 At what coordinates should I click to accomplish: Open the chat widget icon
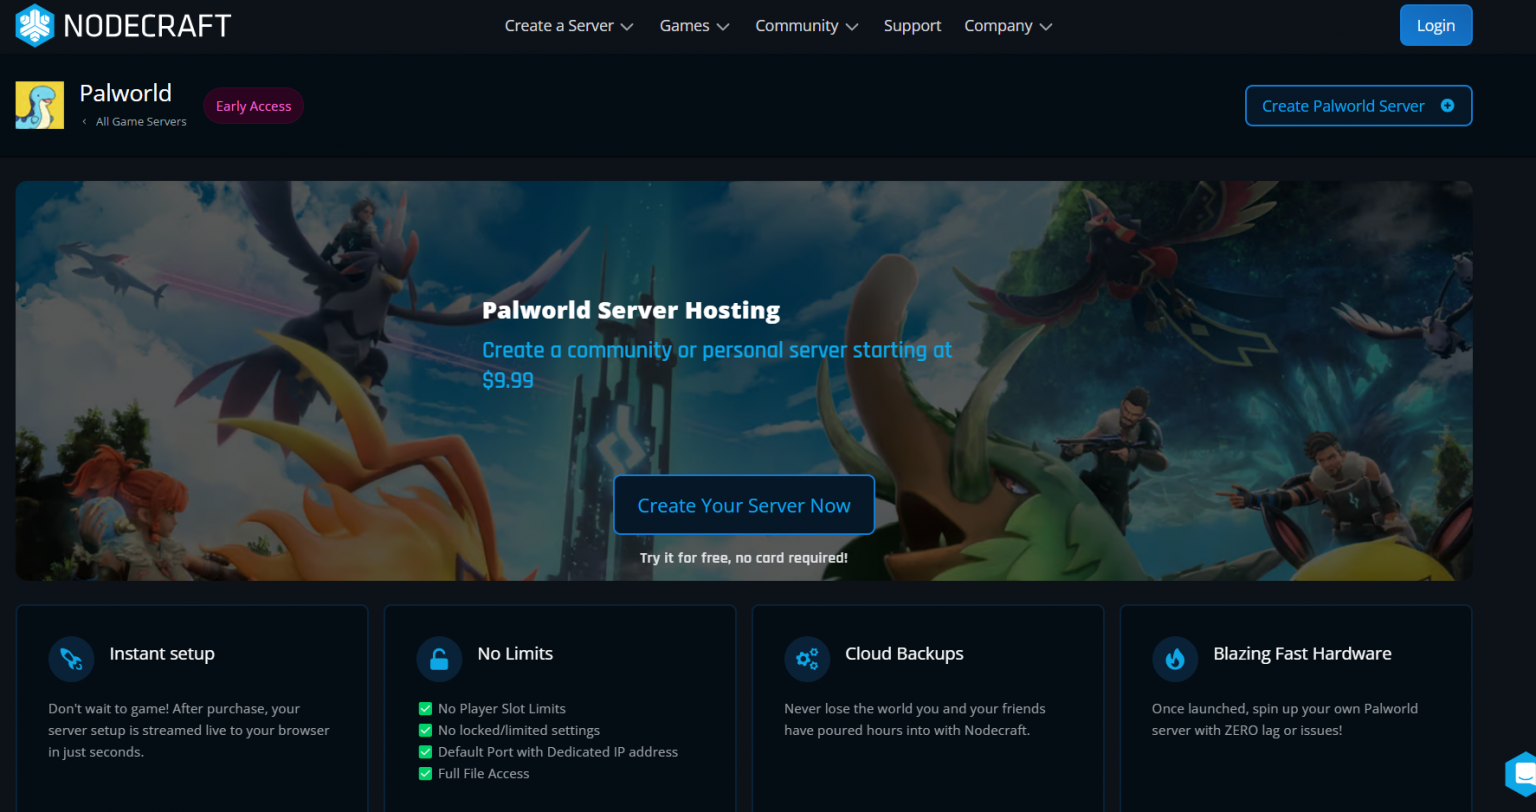(x=1521, y=773)
